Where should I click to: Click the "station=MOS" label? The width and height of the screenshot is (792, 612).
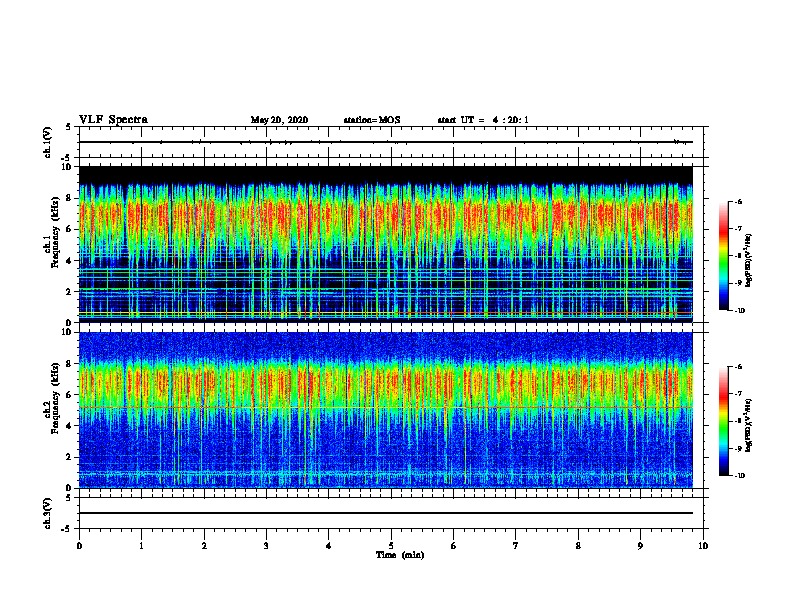(x=372, y=120)
